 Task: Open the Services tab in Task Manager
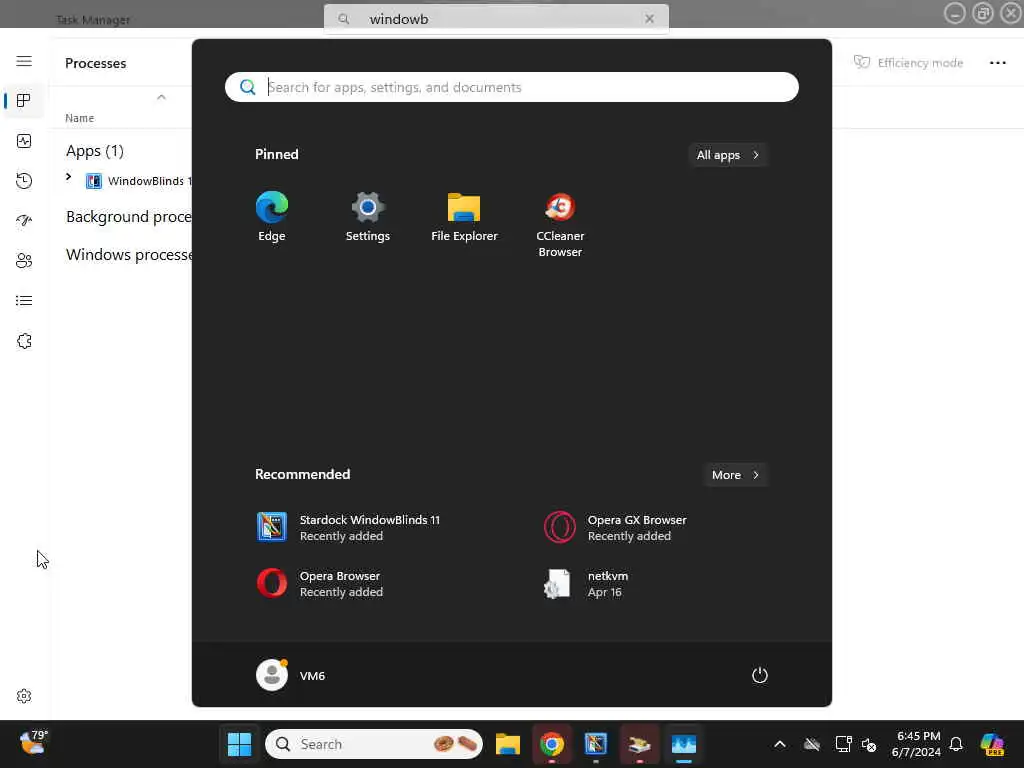pos(24,341)
